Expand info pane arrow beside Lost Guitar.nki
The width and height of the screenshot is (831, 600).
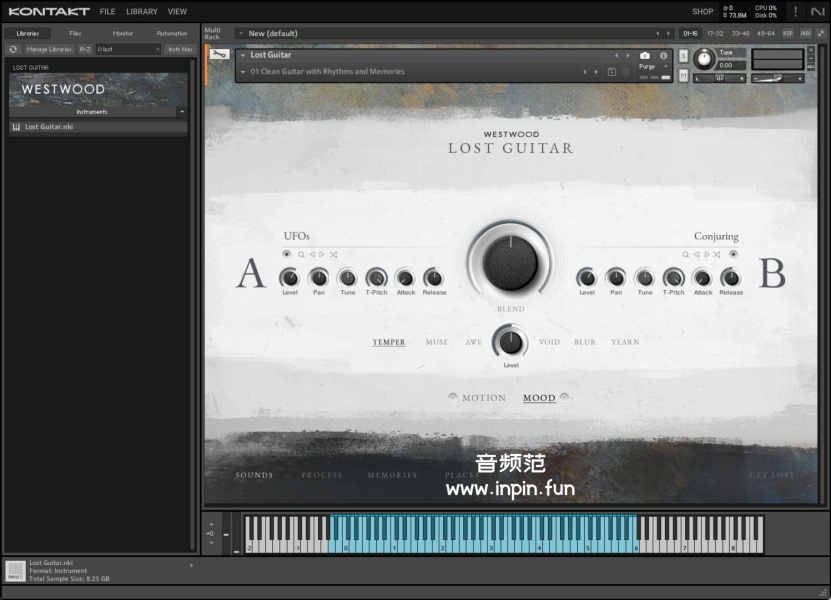[x=191, y=566]
